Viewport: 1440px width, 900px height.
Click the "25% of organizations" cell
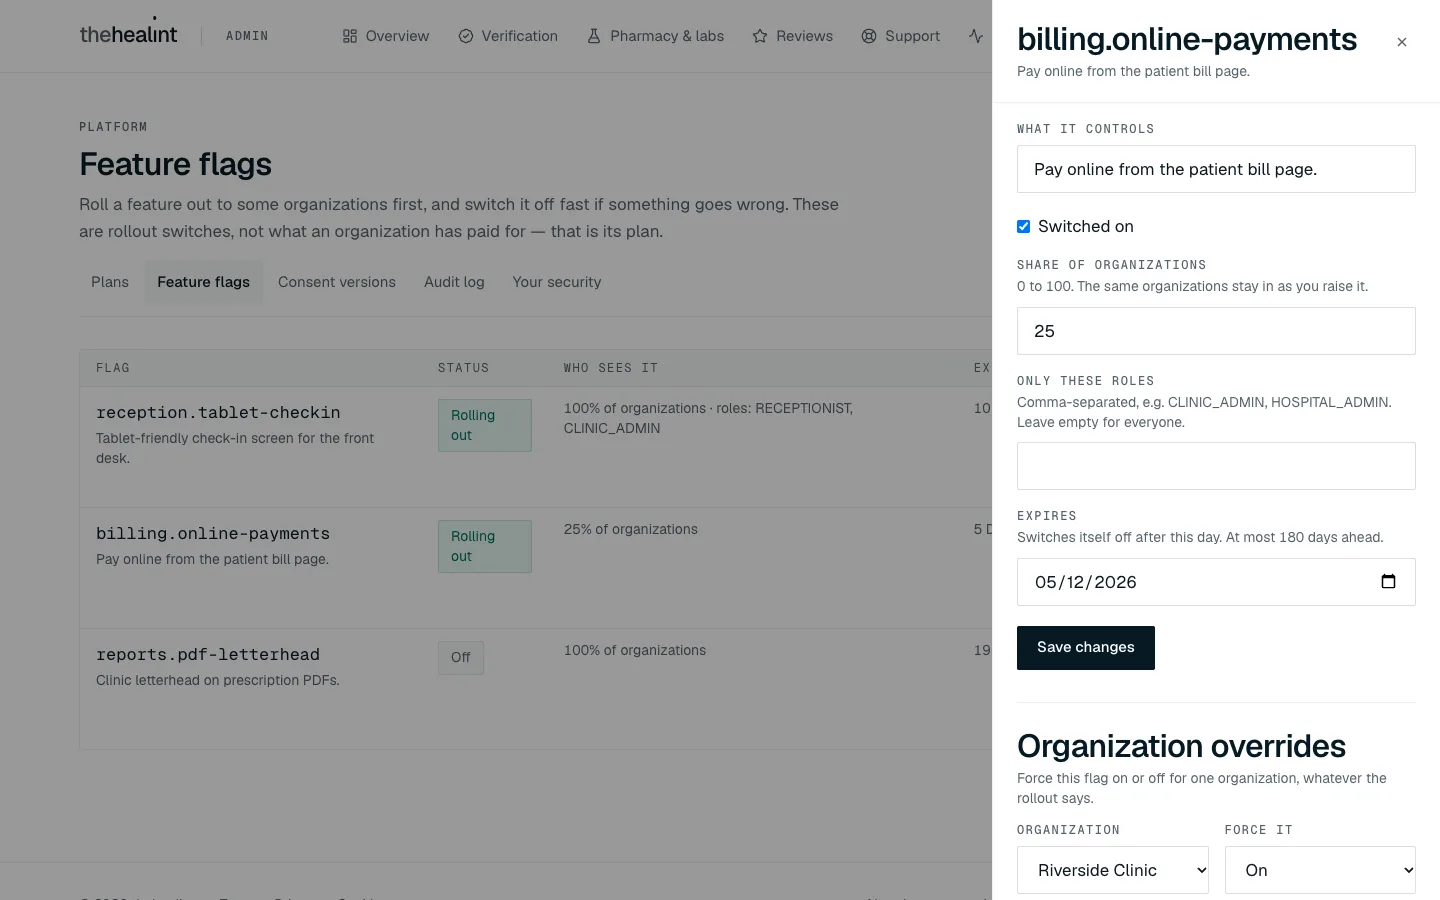[x=631, y=529]
